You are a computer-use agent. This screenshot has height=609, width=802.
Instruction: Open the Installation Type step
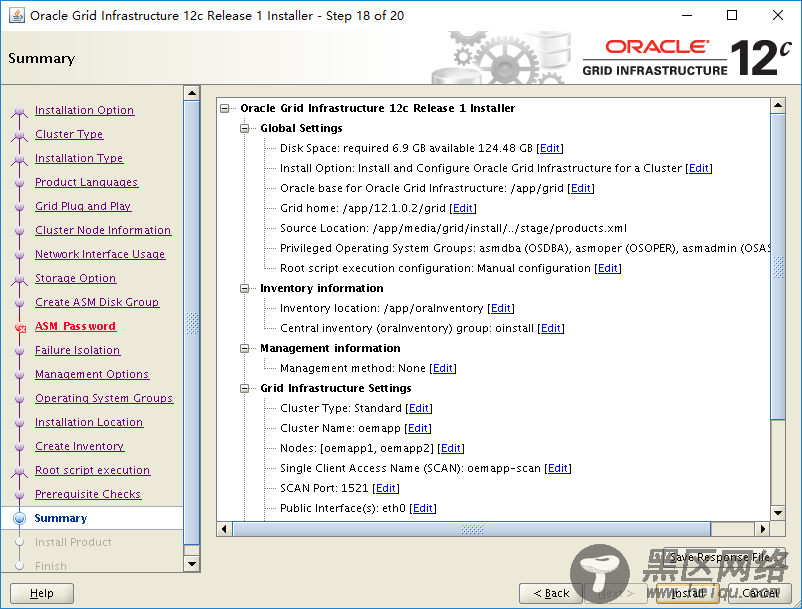click(79, 159)
